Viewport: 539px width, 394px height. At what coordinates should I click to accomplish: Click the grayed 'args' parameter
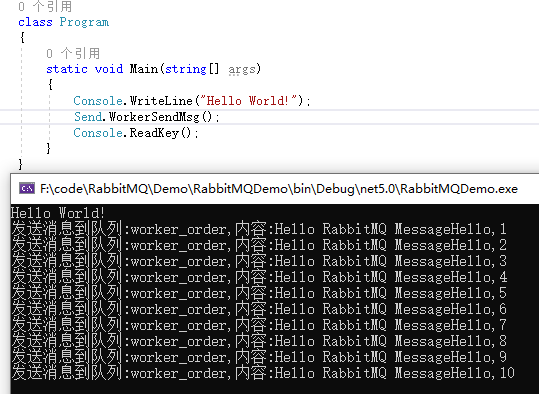(x=242, y=69)
